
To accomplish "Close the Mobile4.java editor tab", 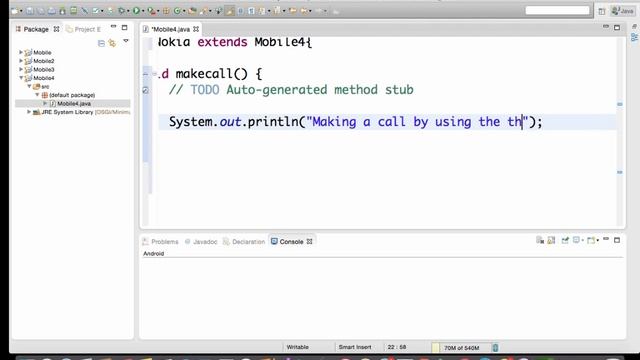I will [x=196, y=29].
